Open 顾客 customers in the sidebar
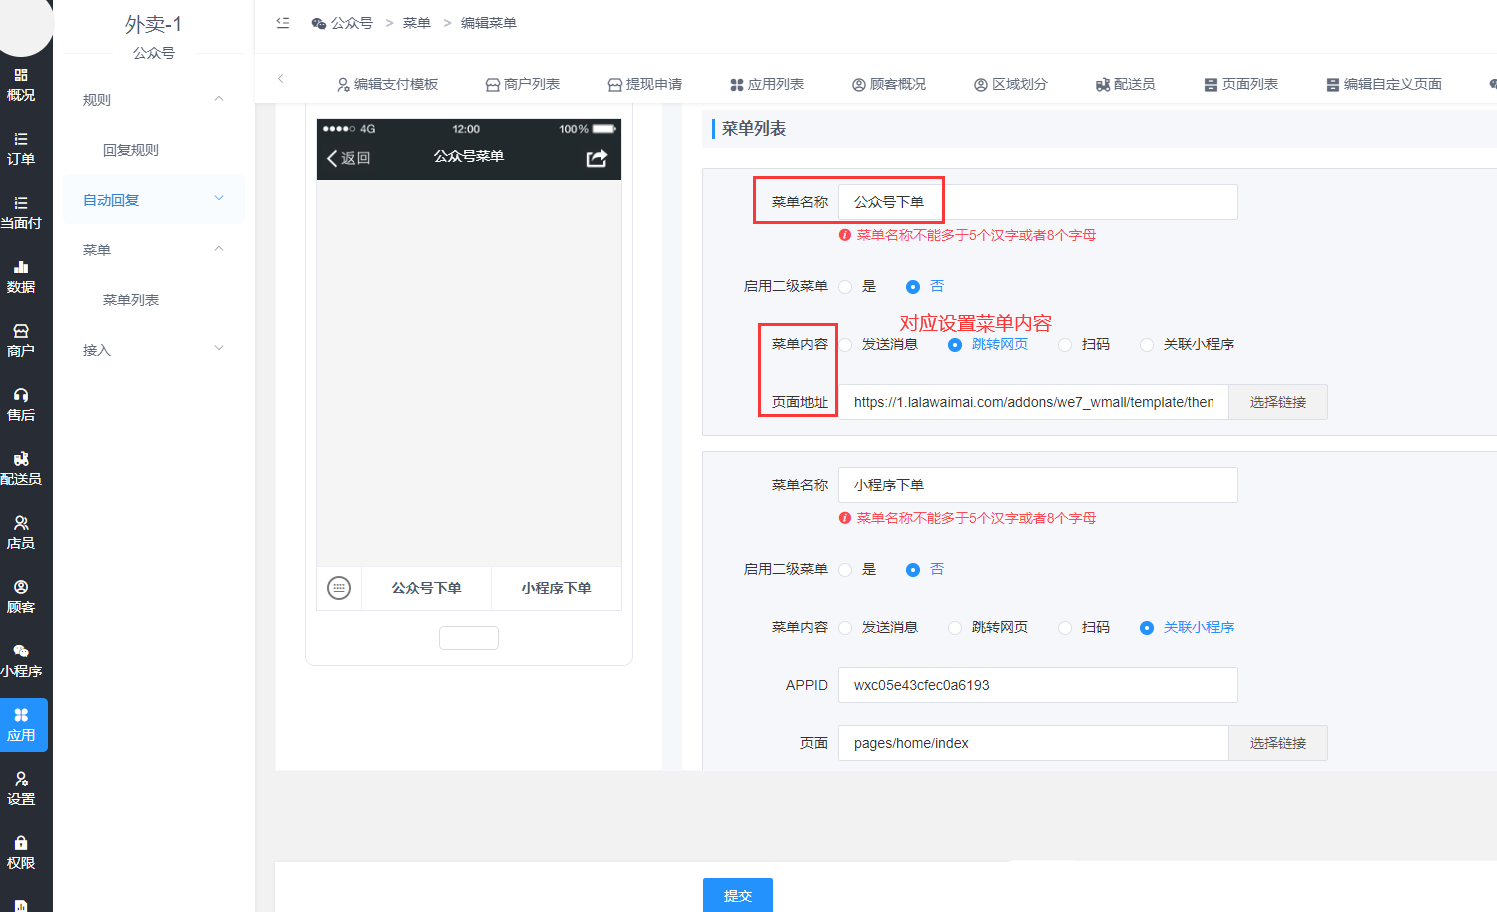 click(21, 597)
